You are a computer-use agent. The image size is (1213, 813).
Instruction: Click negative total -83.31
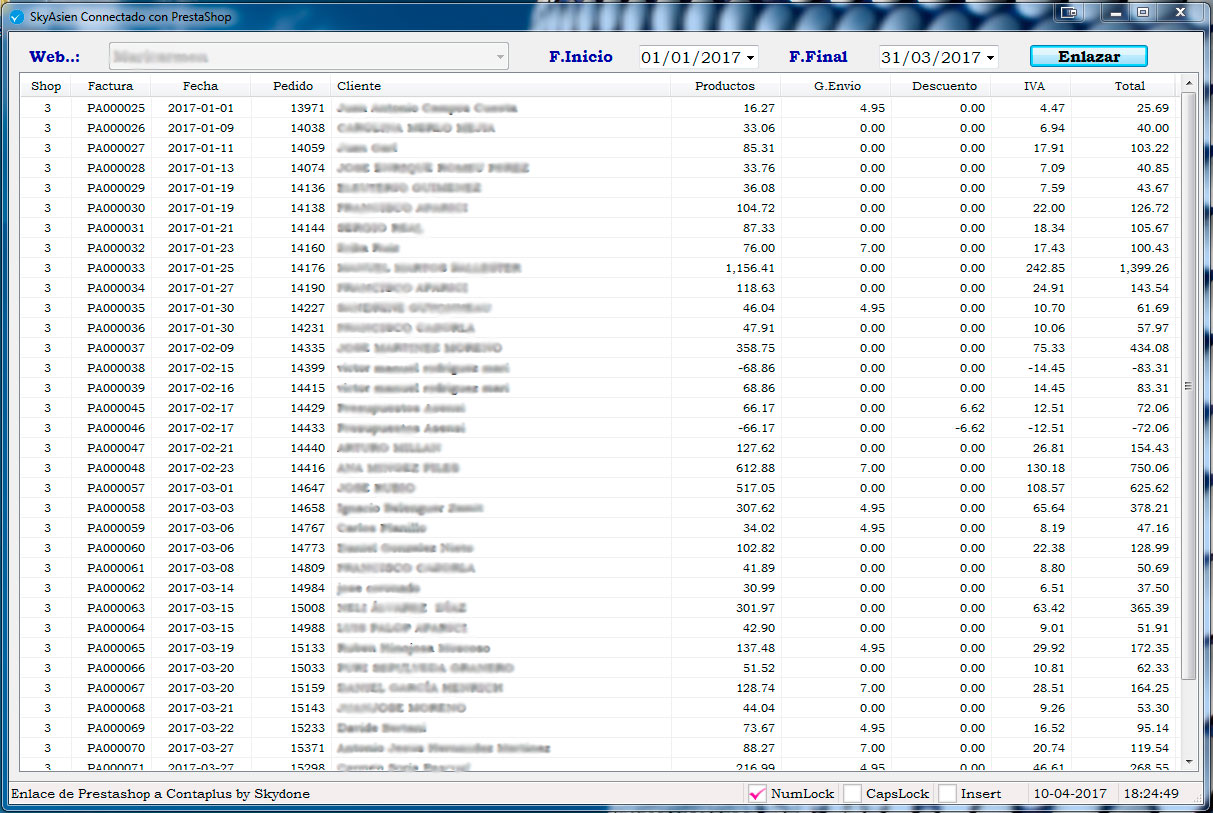click(x=1148, y=368)
